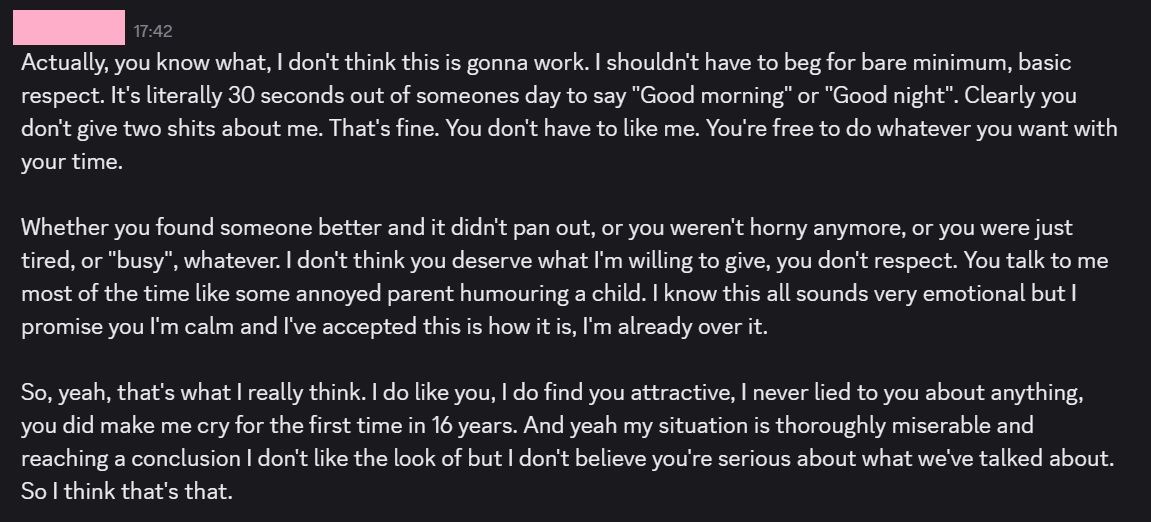Click the final line "So I think that's that."
The height and width of the screenshot is (522, 1151).
(127, 491)
